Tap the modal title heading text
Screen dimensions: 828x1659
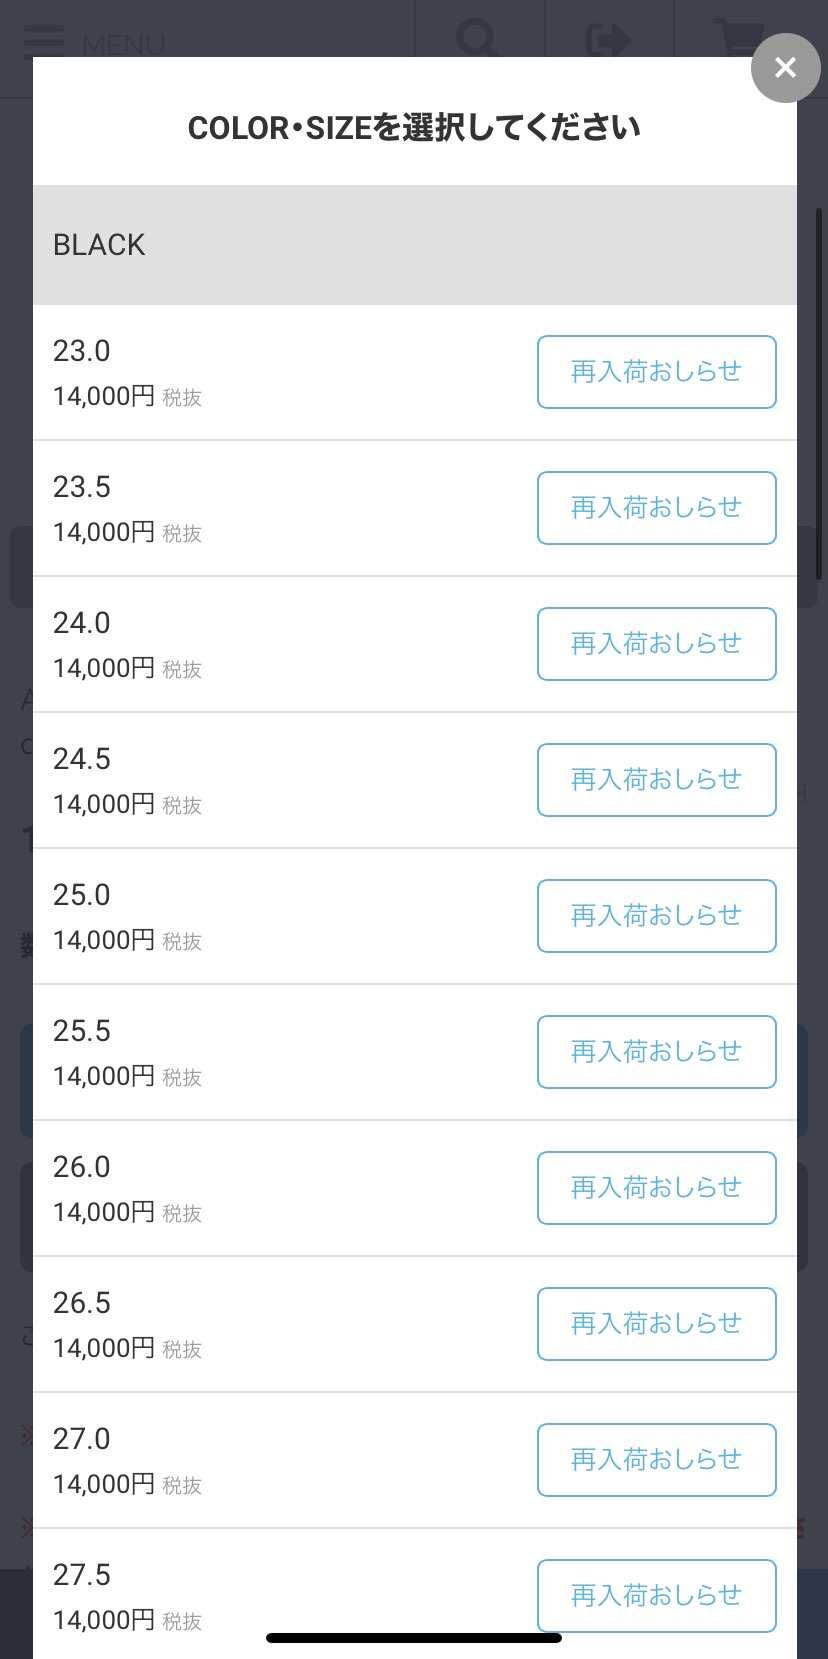(414, 128)
